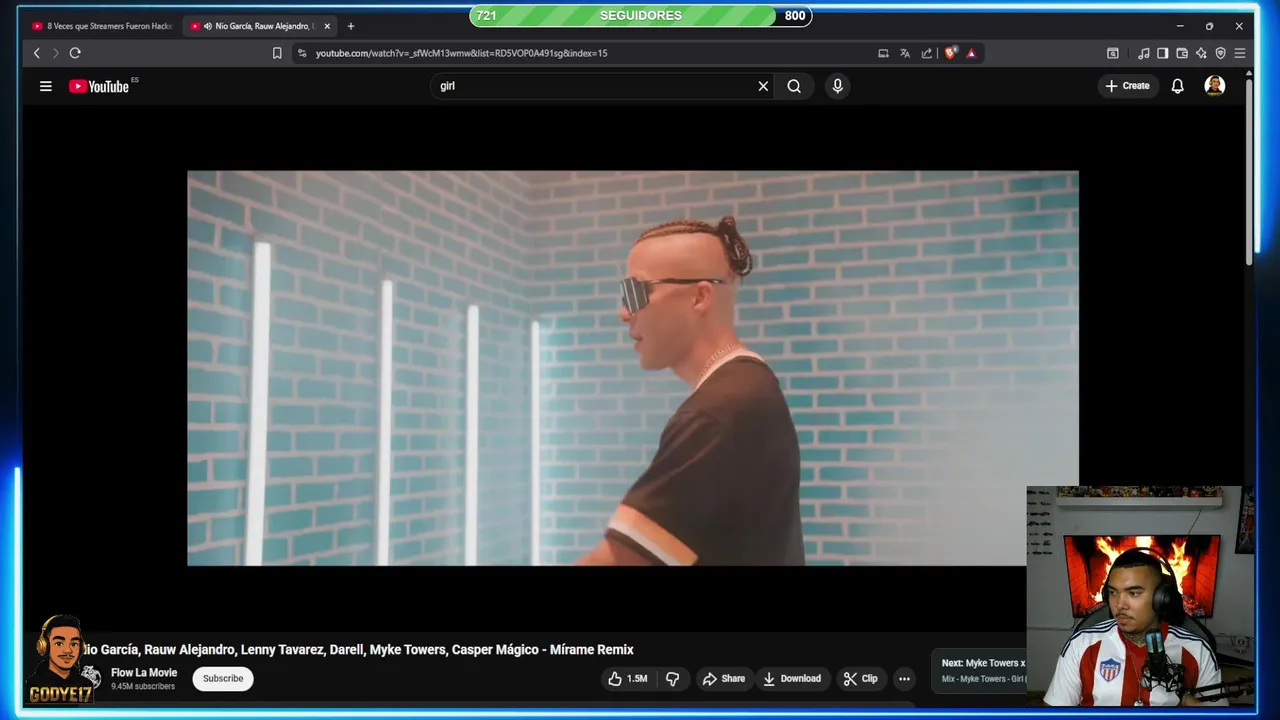Image resolution: width=1280 pixels, height=720 pixels.
Task: Open YouTube notifications bell
Action: [x=1177, y=86]
